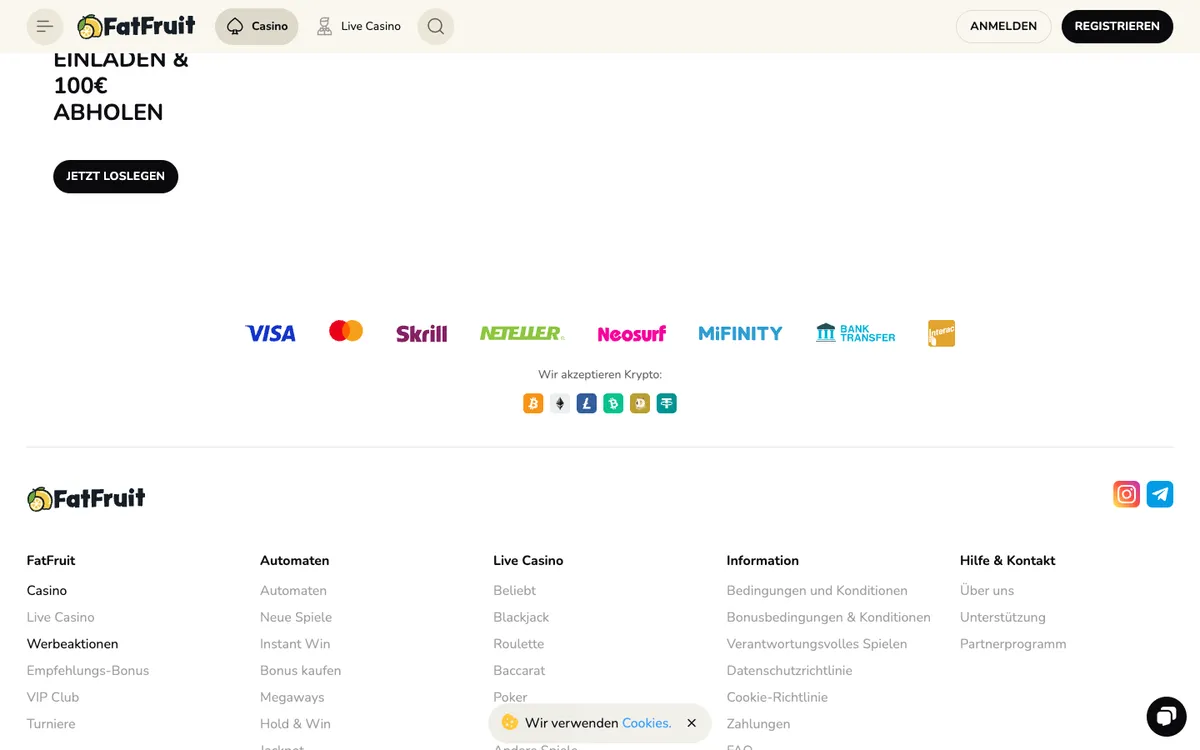Click the Neteller payment logo
This screenshot has height=750, width=1200.
tap(522, 333)
